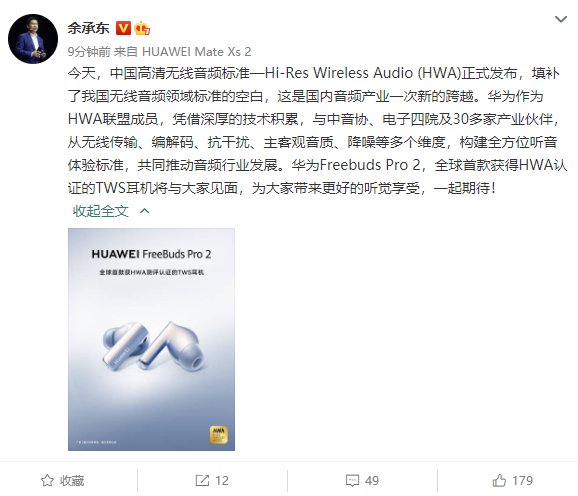Viewport: 578px width, 496px height.
Task: Click the HUAWEI Mate Xs 2 source link
Action: (x=196, y=52)
